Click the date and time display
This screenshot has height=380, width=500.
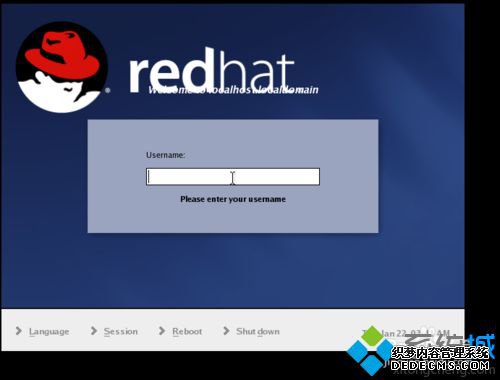pyautogui.click(x=410, y=333)
